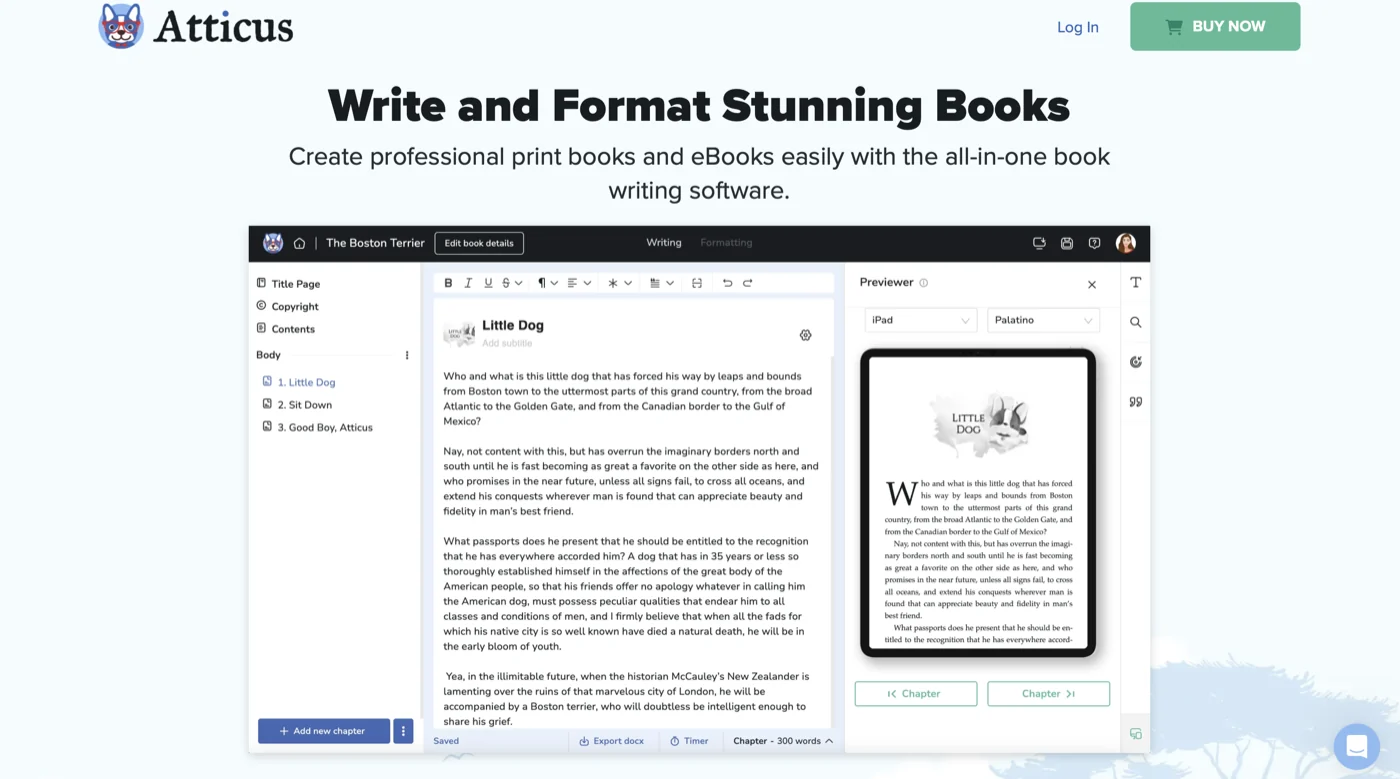The height and width of the screenshot is (779, 1400).
Task: Open the chat support bubble
Action: (1357, 746)
